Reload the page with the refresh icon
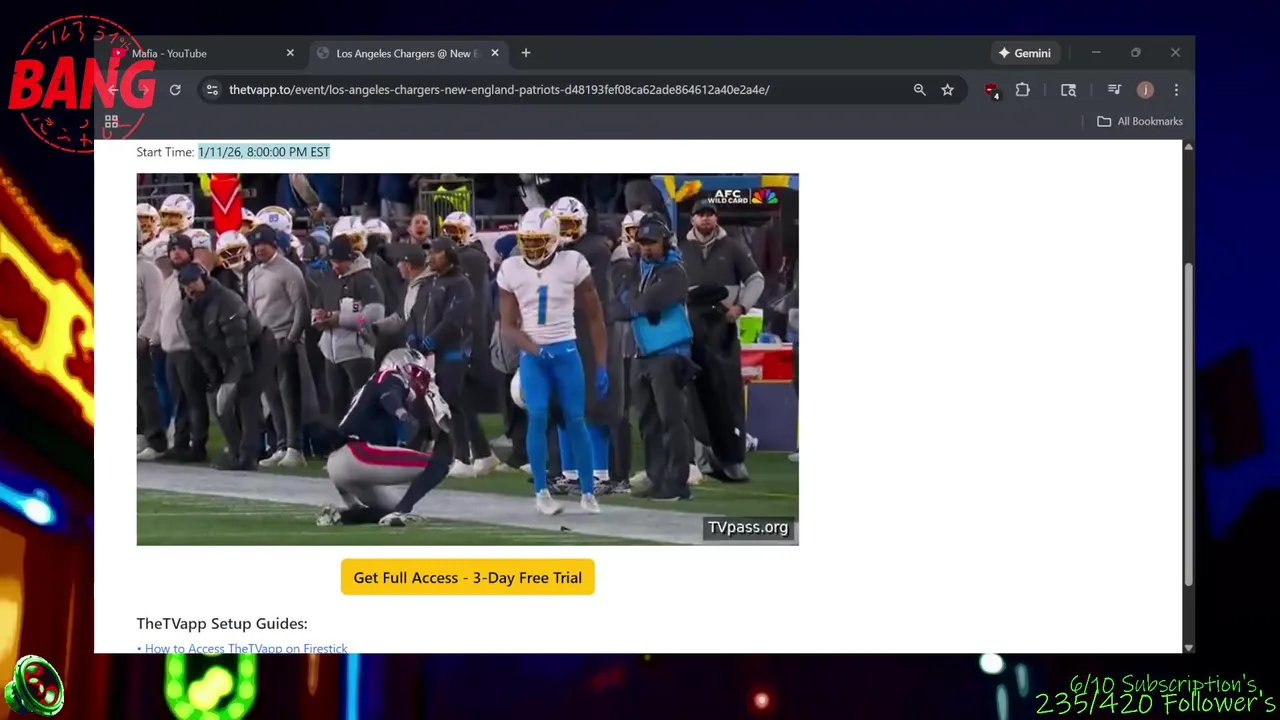Image resolution: width=1280 pixels, height=720 pixels. click(x=175, y=90)
